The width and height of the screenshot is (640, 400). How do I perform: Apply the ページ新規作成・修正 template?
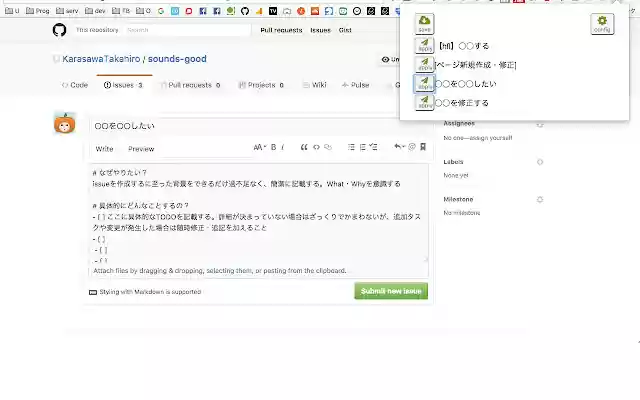pos(424,64)
